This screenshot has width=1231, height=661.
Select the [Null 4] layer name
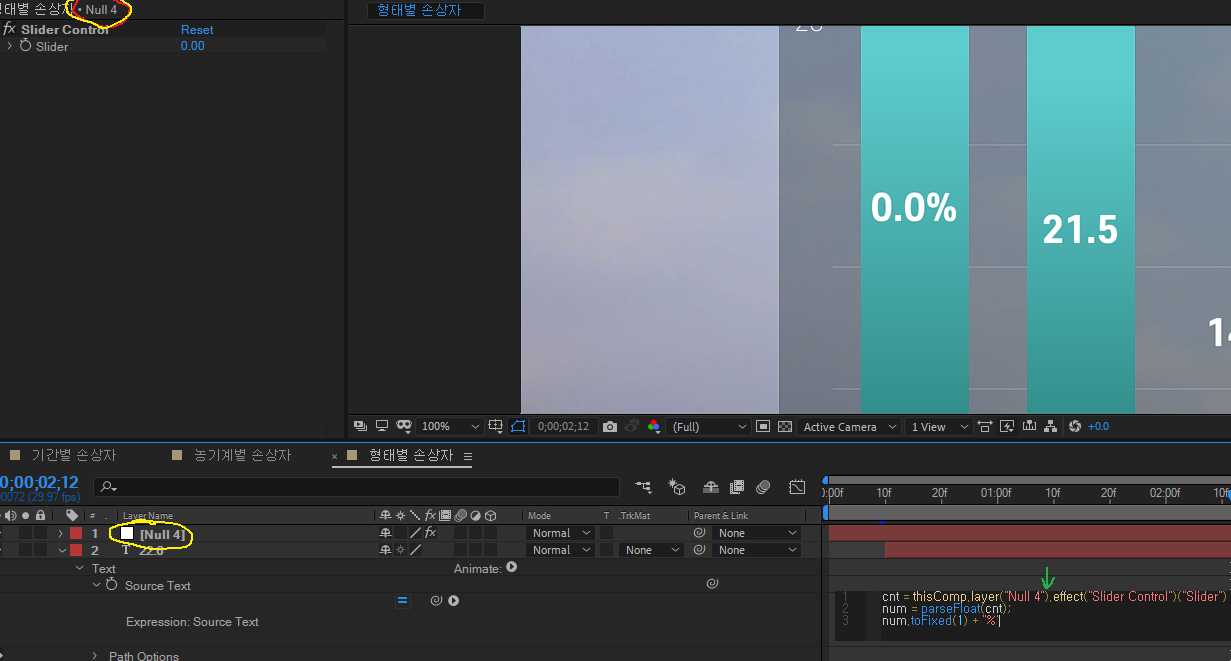[x=162, y=534]
